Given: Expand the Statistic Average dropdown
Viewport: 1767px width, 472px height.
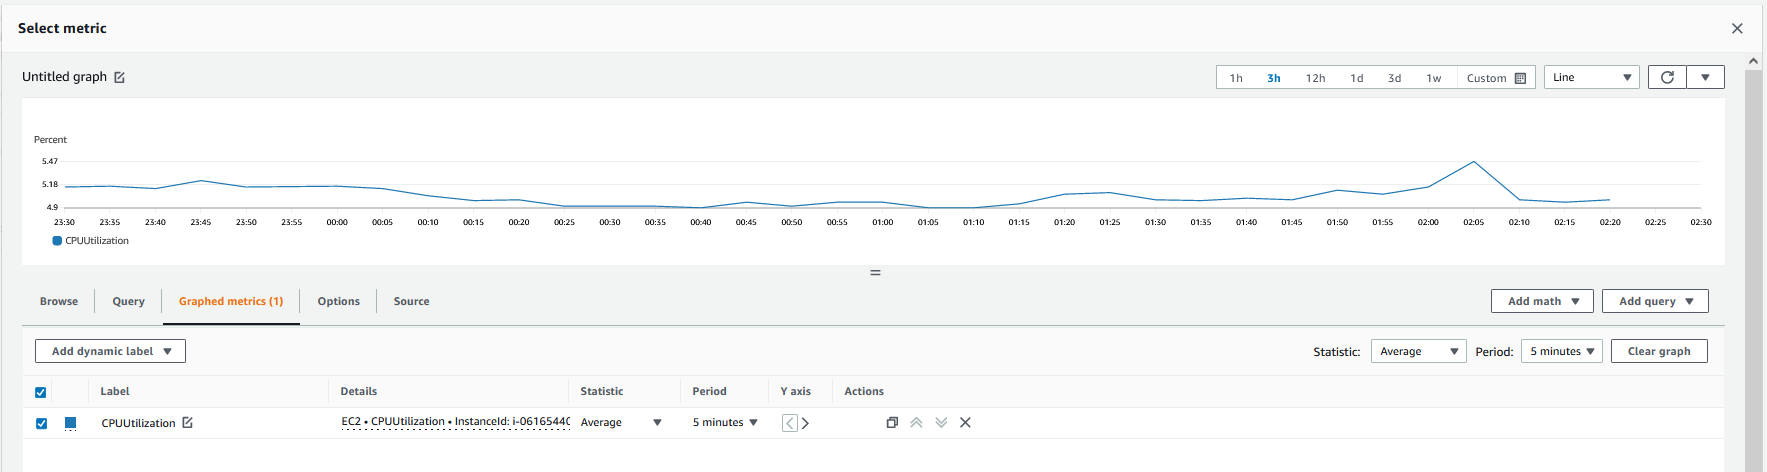Looking at the screenshot, I should tap(1418, 351).
